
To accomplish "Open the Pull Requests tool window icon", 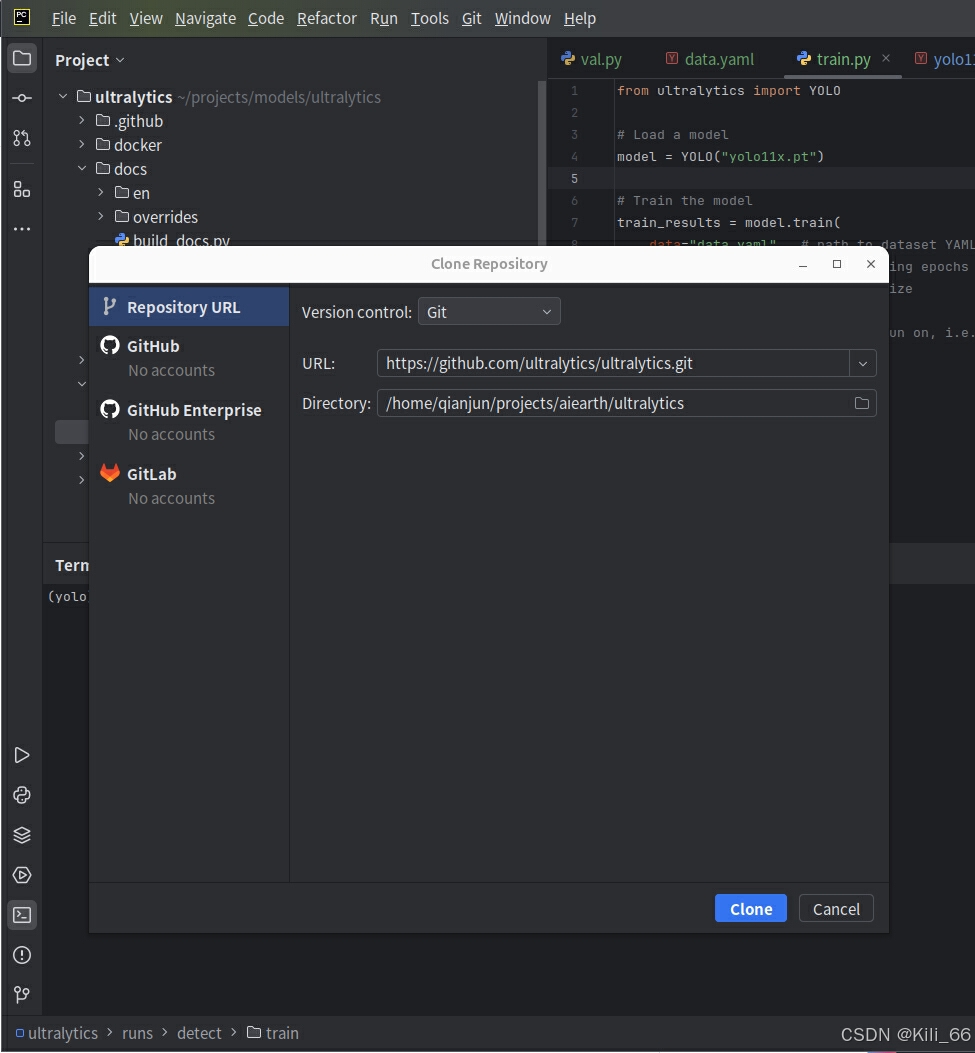I will 22,138.
